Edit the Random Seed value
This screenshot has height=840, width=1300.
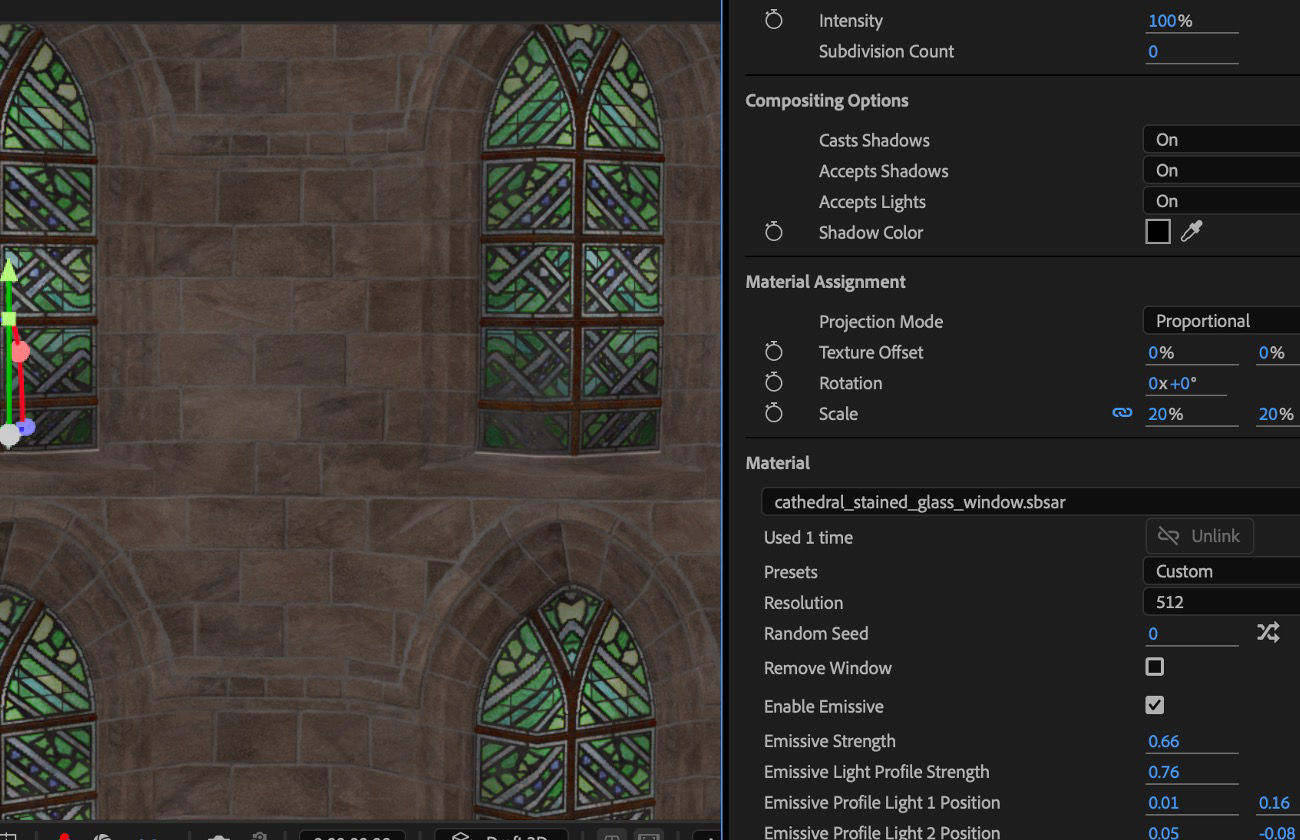coord(1153,634)
